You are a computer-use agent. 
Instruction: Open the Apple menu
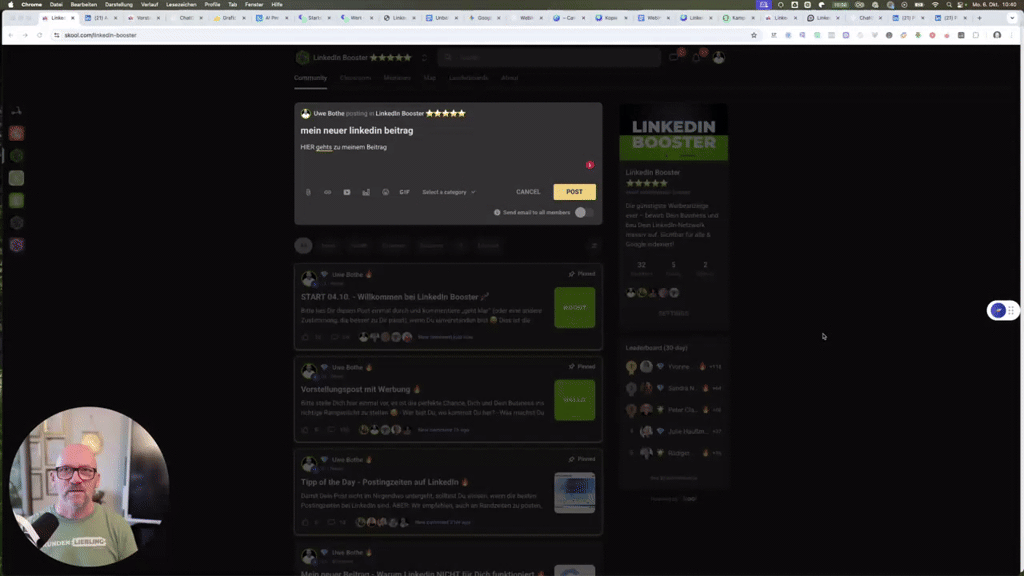[10, 5]
